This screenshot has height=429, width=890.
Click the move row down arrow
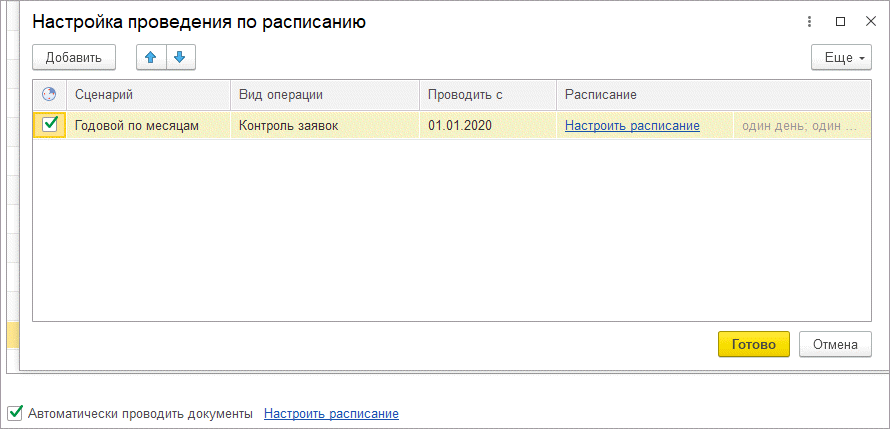tap(180, 57)
